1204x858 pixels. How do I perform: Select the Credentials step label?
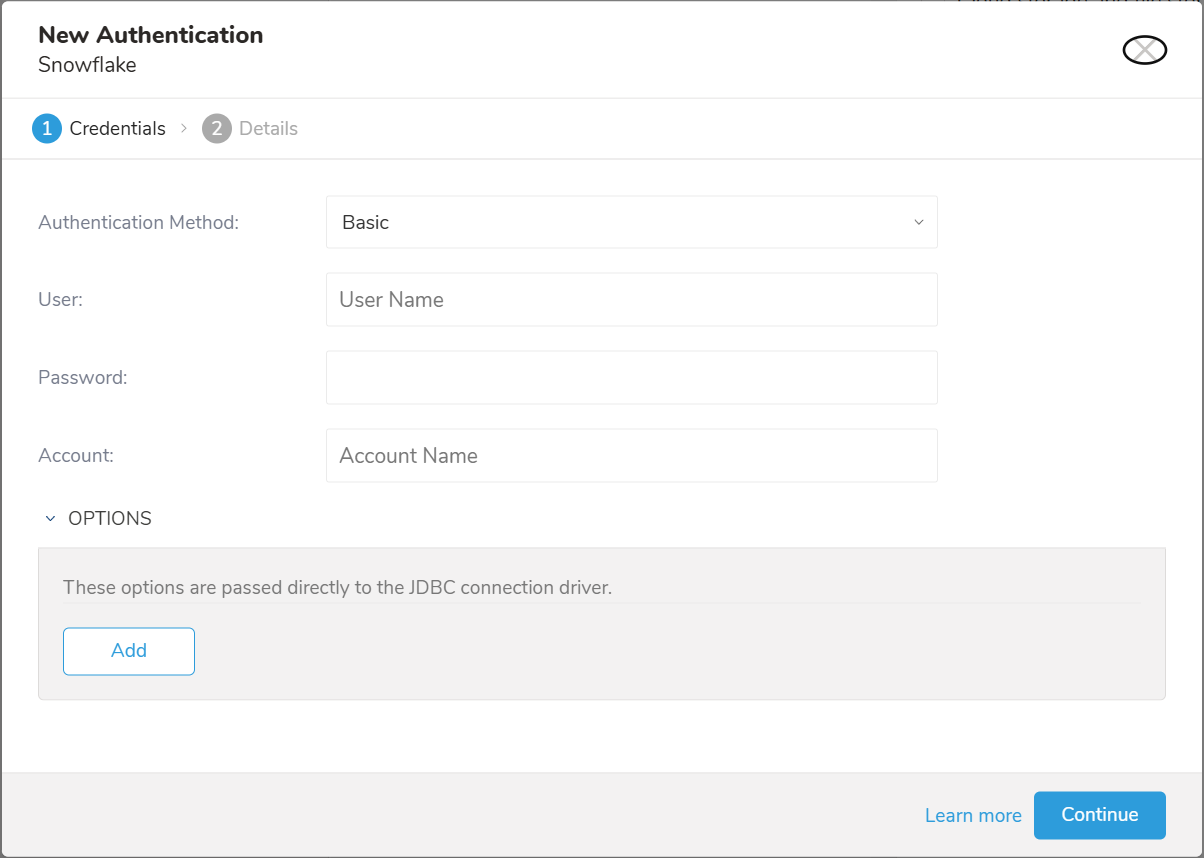[117, 129]
